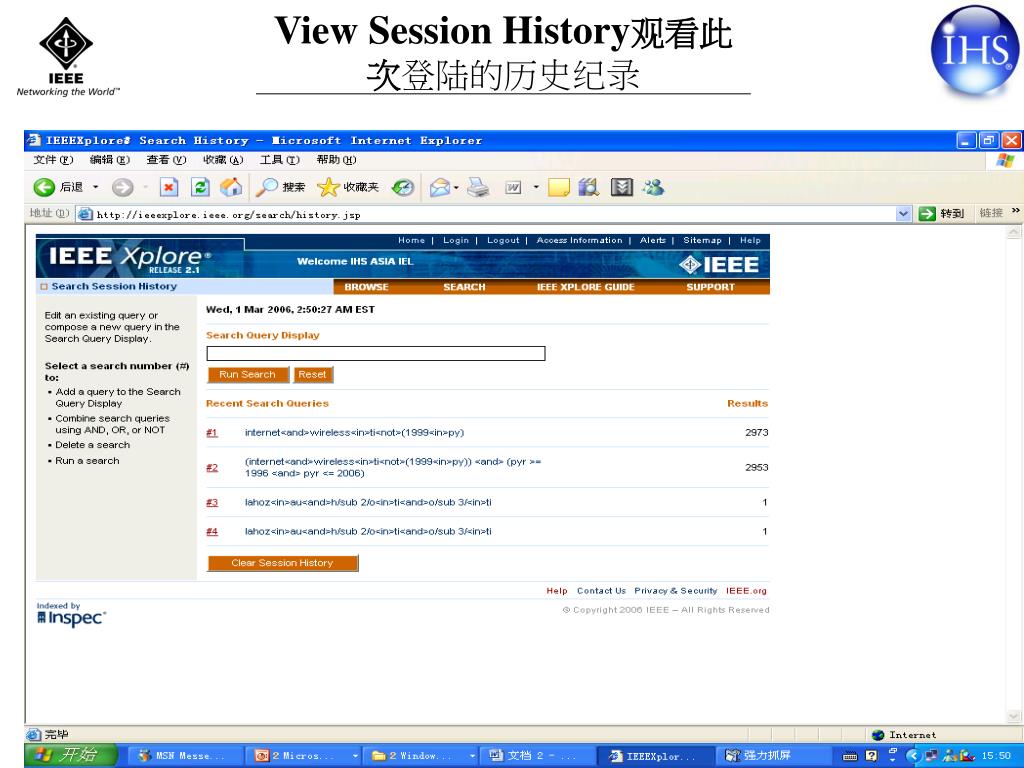The image size is (1024, 768).
Task: Click the Stop loading icon
Action: tap(168, 188)
